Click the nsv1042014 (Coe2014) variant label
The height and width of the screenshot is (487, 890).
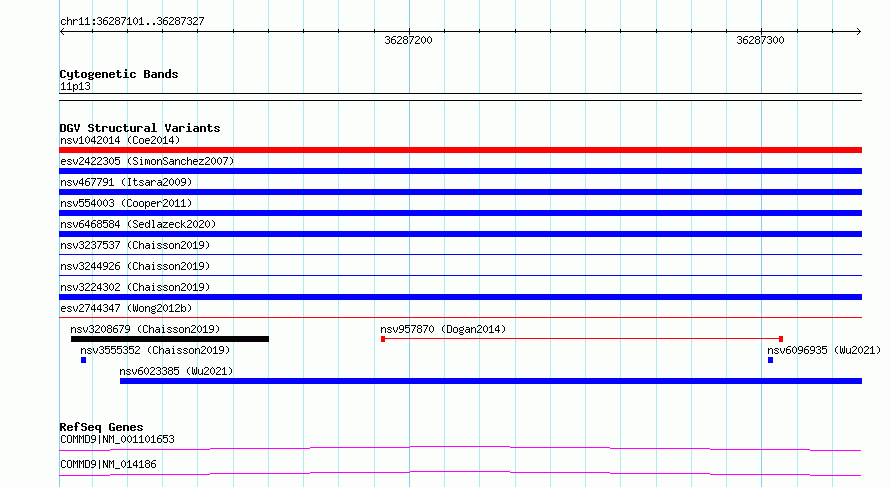[x=120, y=140]
